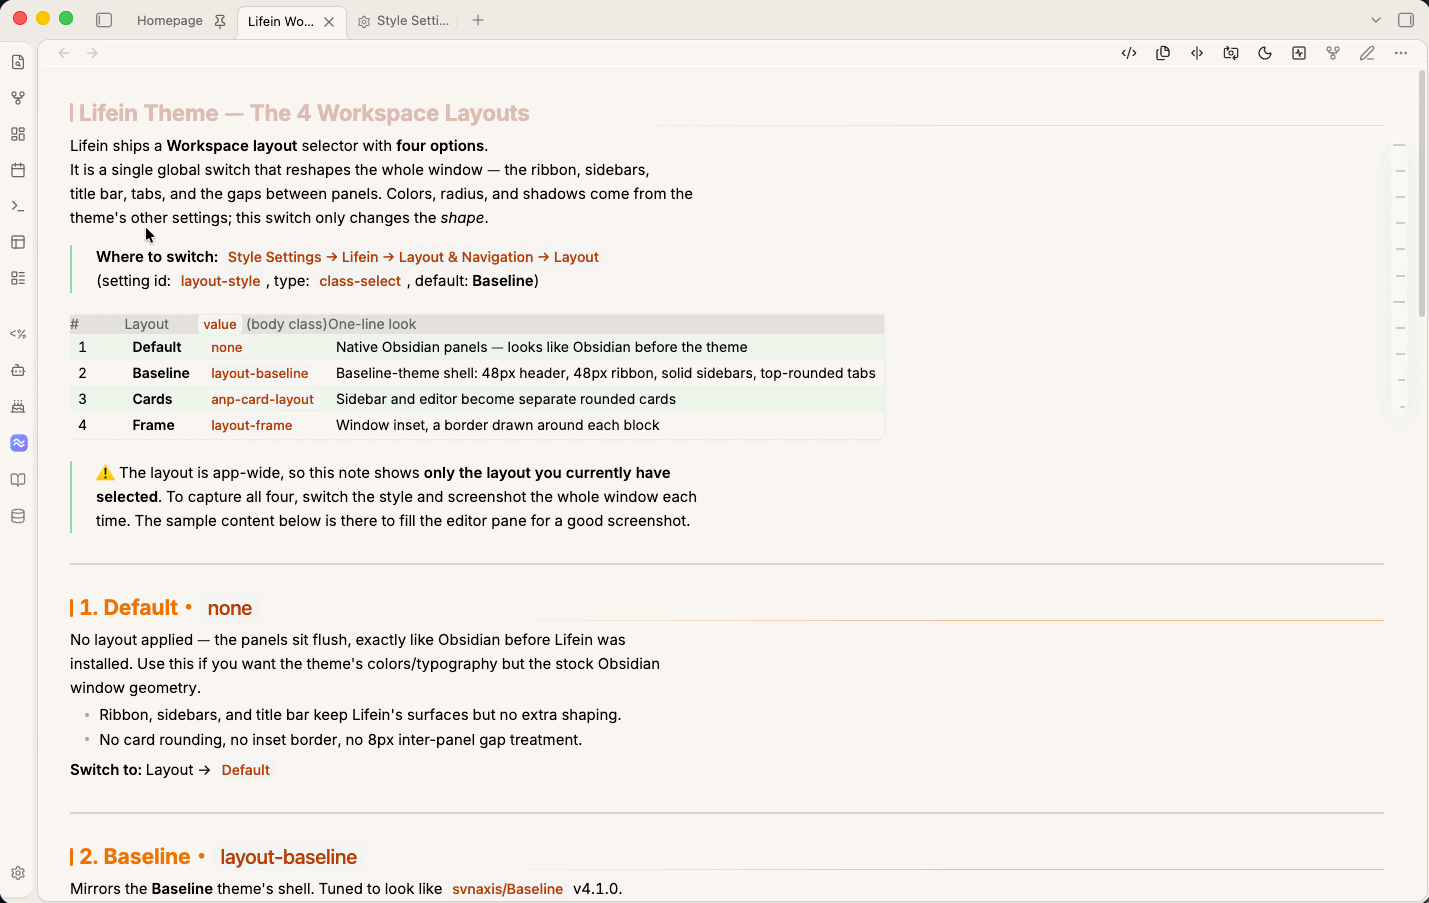This screenshot has height=903, width=1429.
Task: Switch to editing with the pencil icon
Action: click(x=1367, y=53)
